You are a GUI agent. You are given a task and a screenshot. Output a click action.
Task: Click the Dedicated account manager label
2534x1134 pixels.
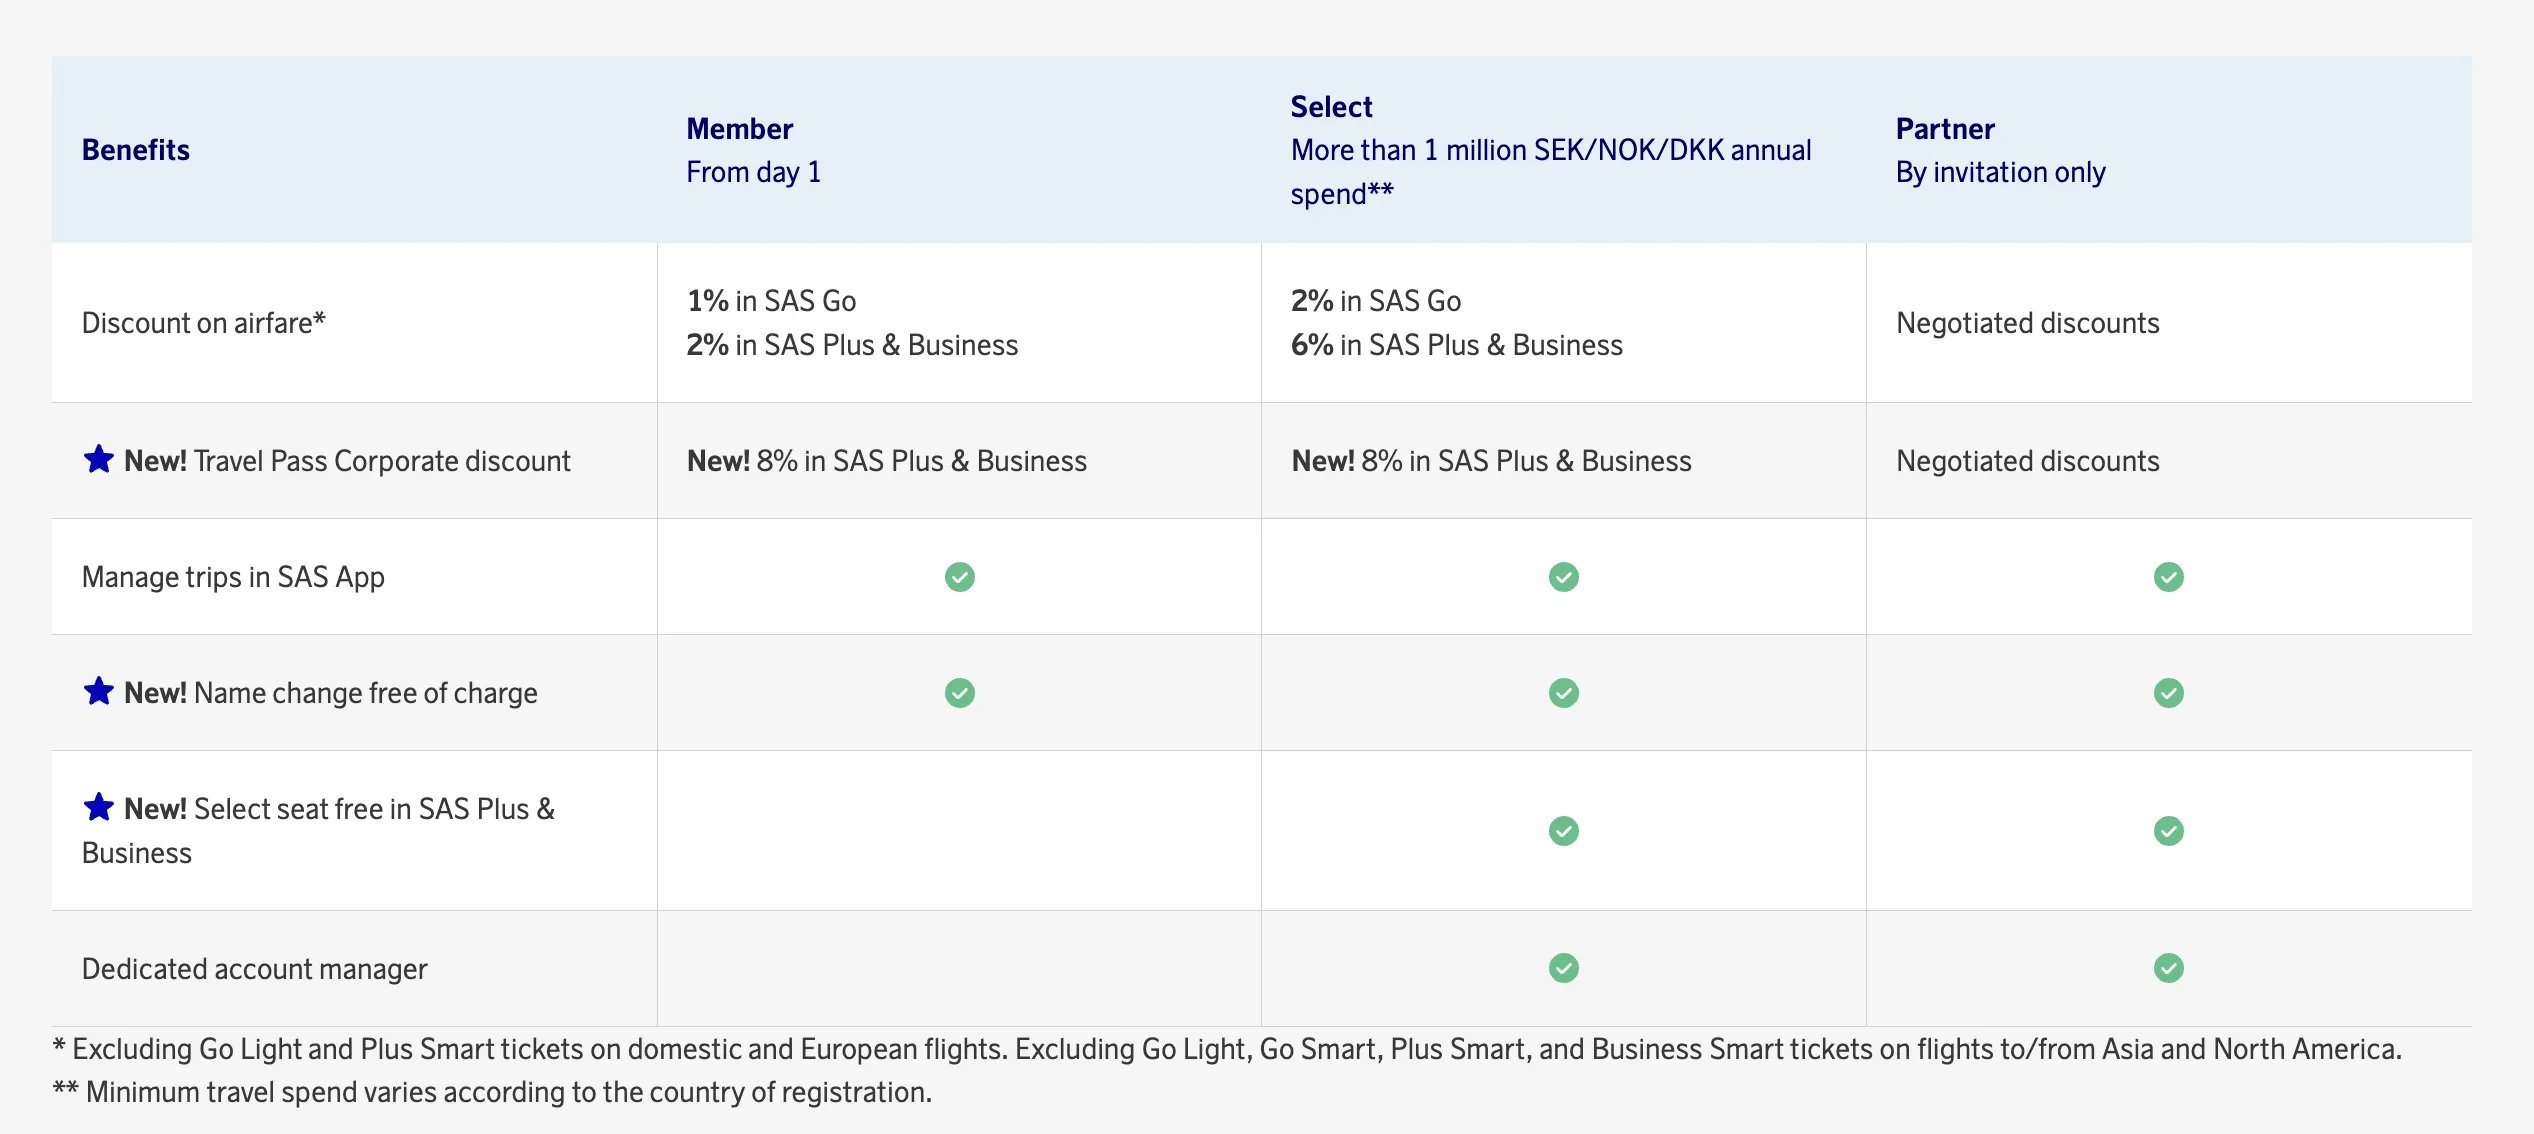click(x=254, y=969)
